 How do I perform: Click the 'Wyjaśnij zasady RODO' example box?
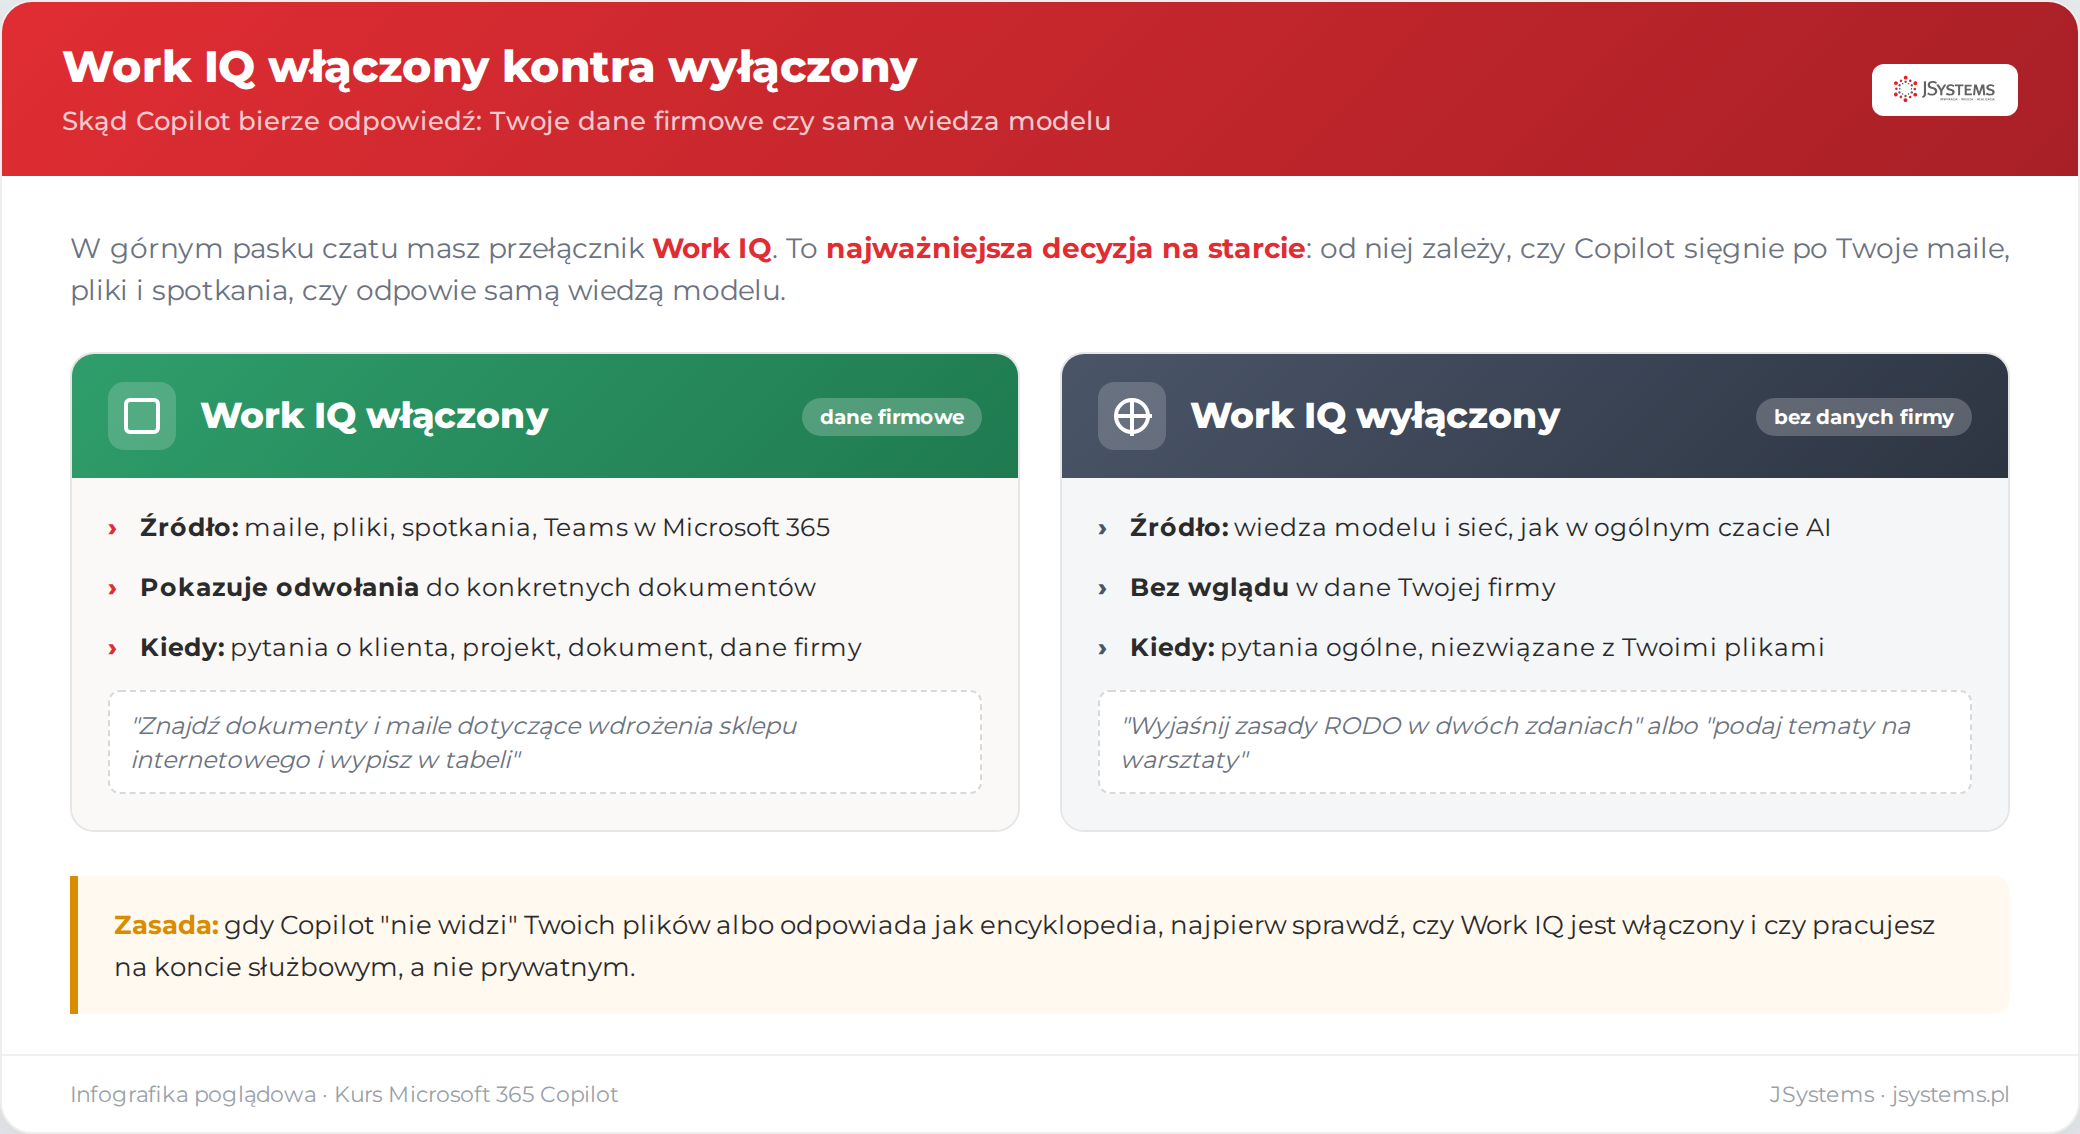pyautogui.click(x=1535, y=742)
